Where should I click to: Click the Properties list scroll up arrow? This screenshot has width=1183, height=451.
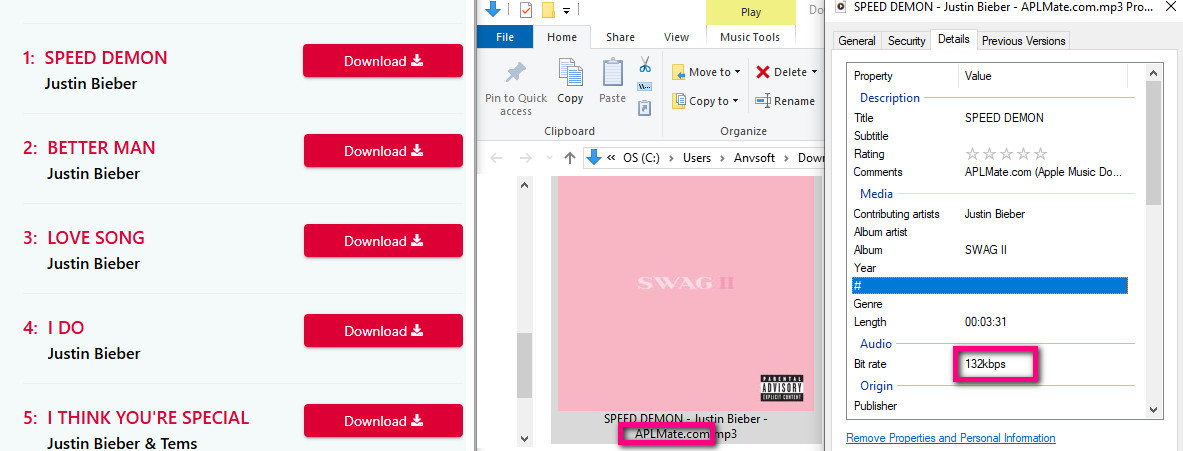[1154, 73]
